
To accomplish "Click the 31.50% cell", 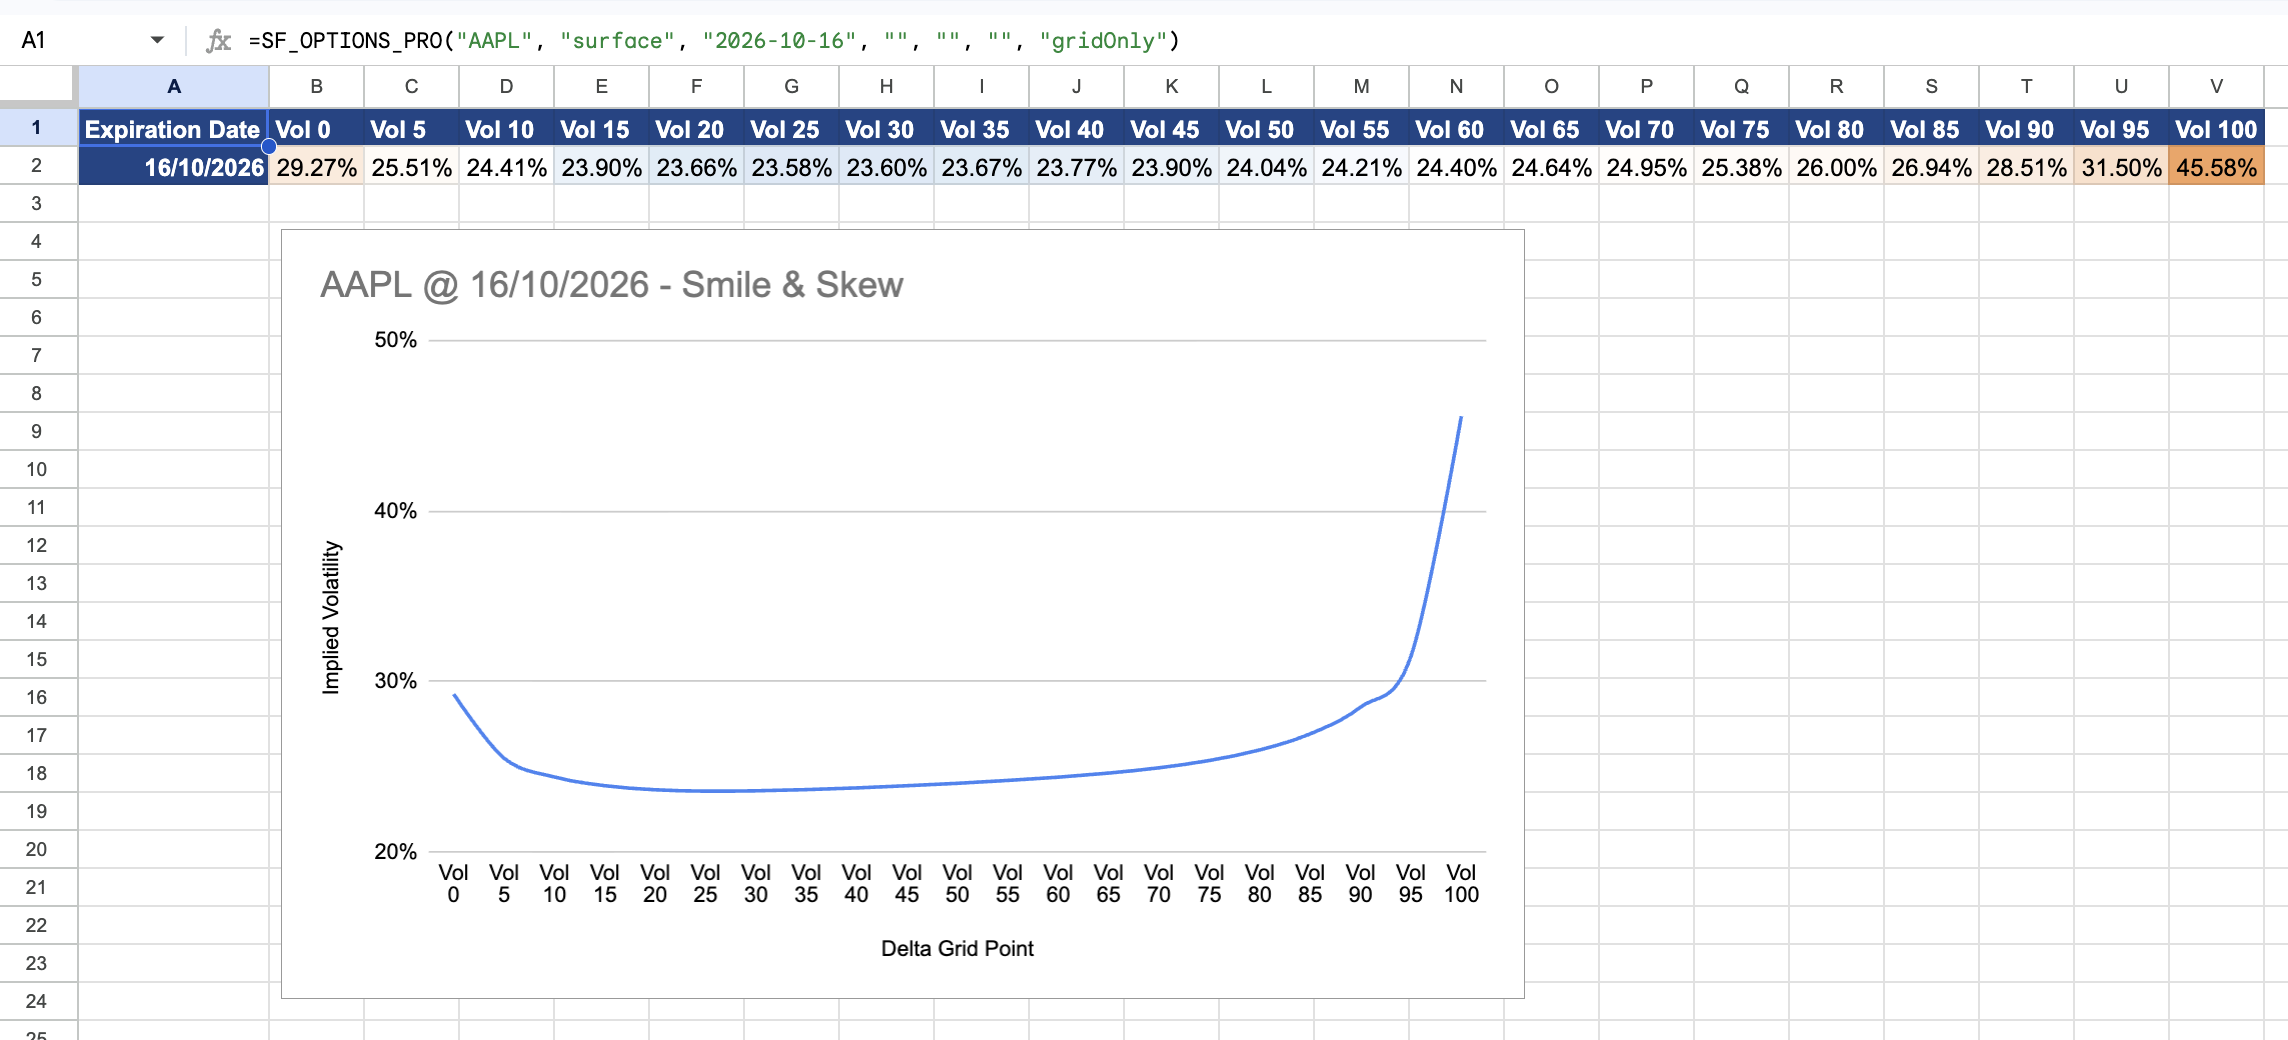I will 2121,166.
